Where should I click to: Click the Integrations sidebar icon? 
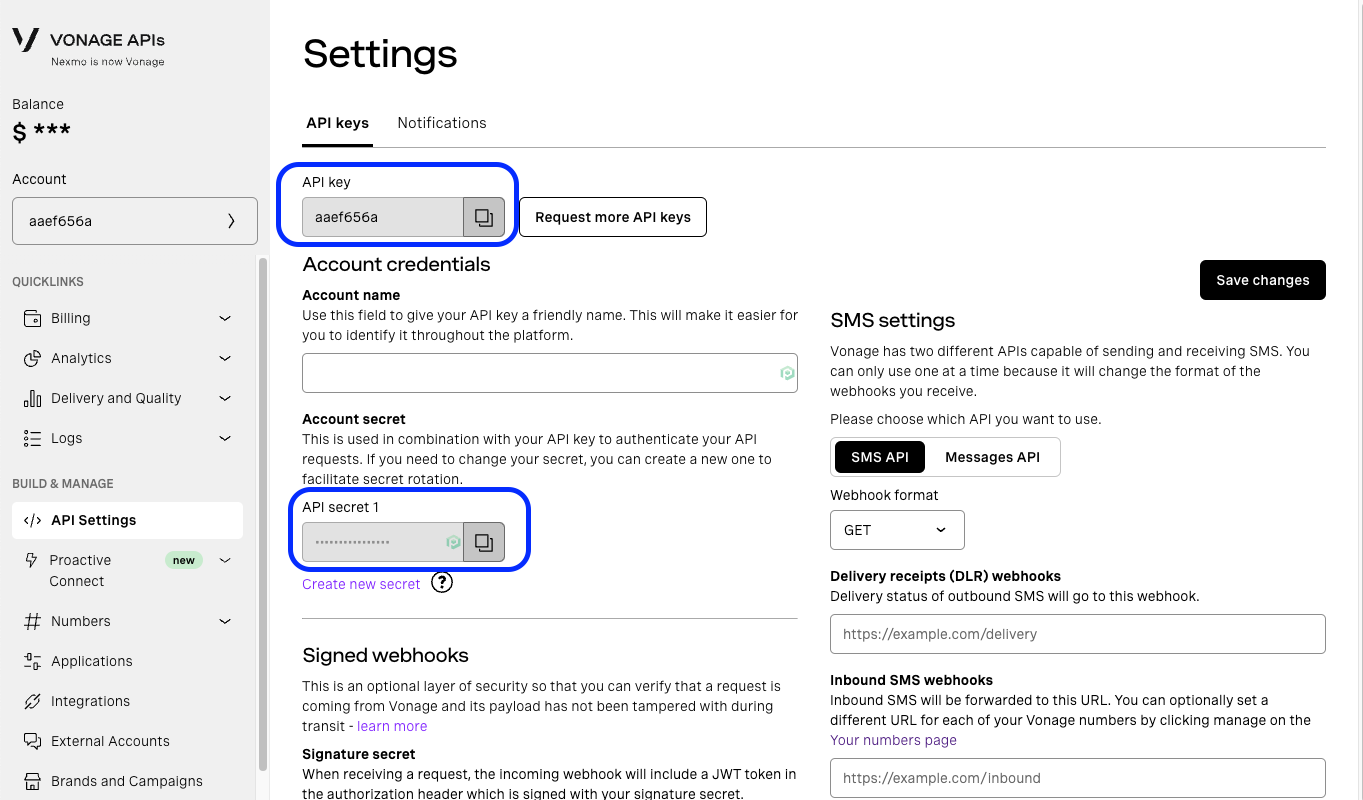tap(32, 701)
